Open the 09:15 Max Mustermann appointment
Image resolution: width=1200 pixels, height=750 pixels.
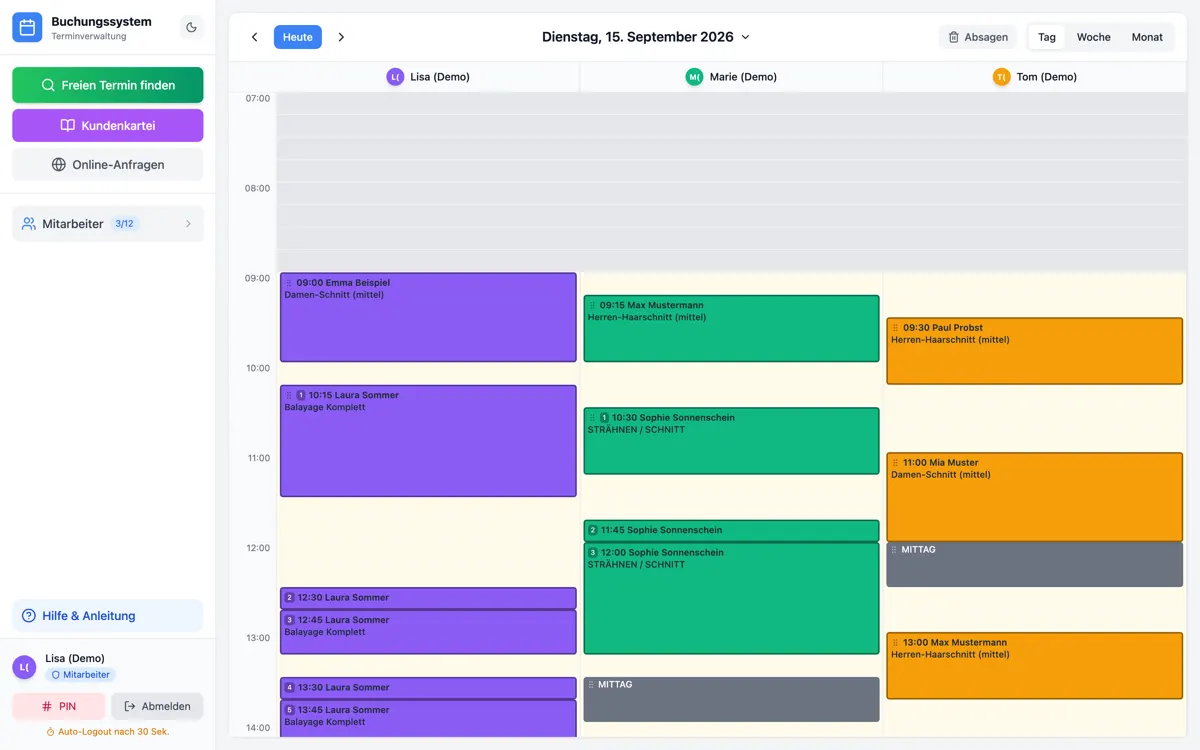point(731,328)
